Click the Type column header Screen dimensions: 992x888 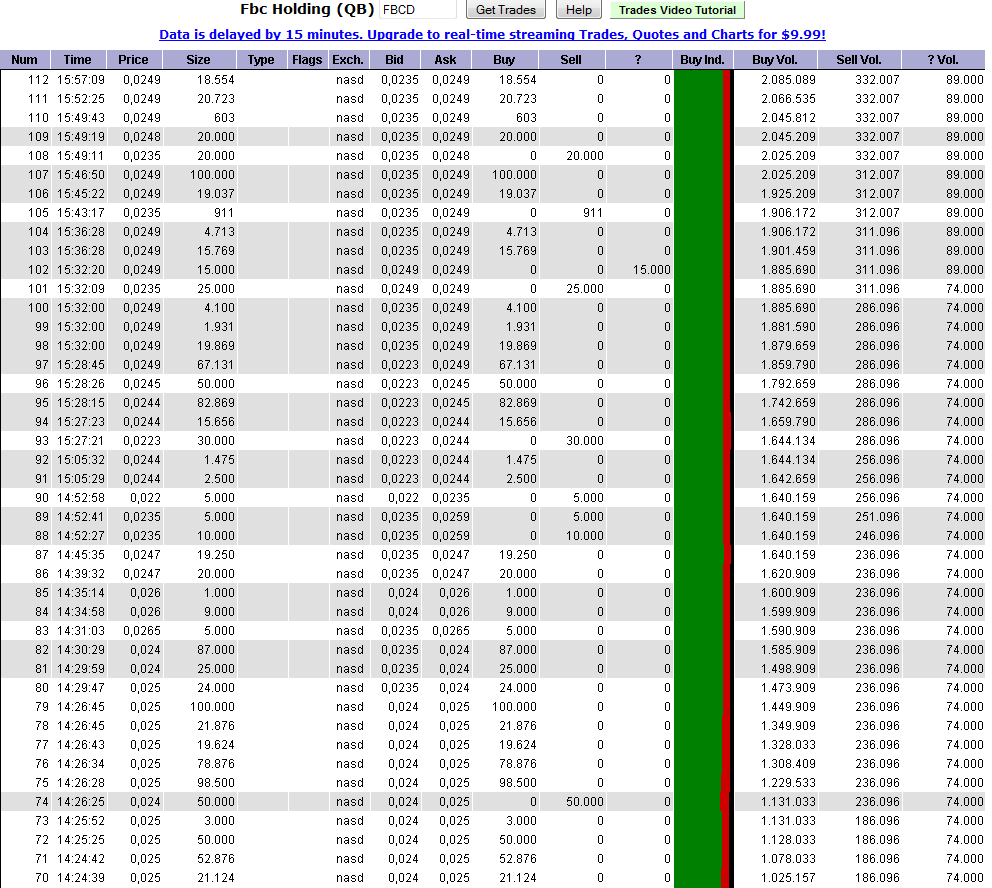pyautogui.click(x=261, y=59)
